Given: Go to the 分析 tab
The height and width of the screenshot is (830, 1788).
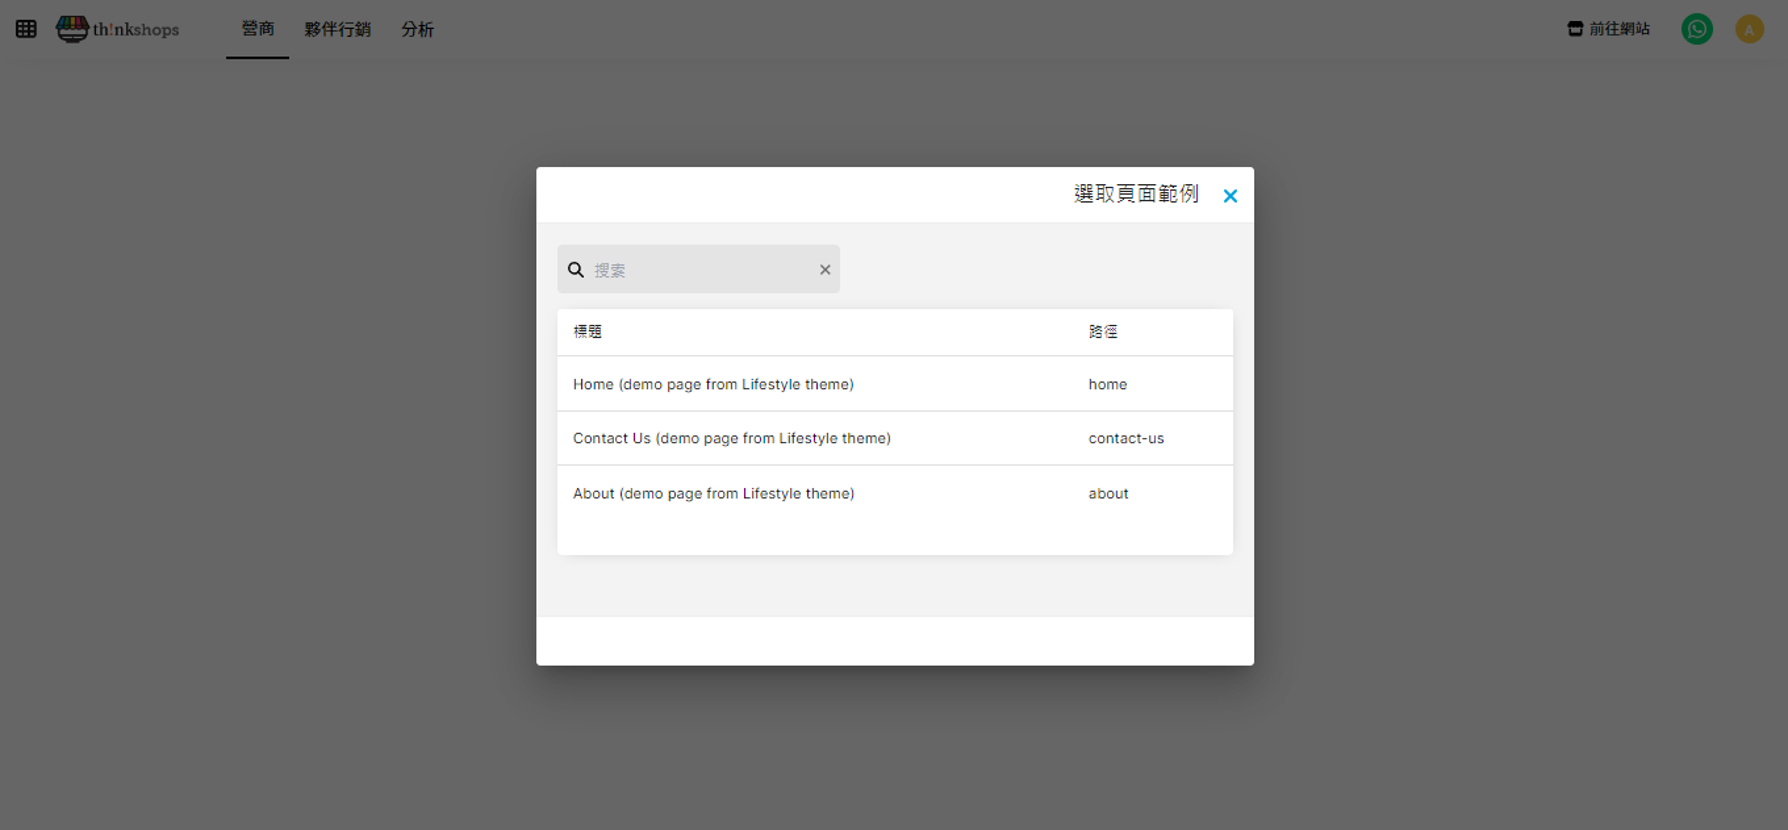Looking at the screenshot, I should [417, 29].
